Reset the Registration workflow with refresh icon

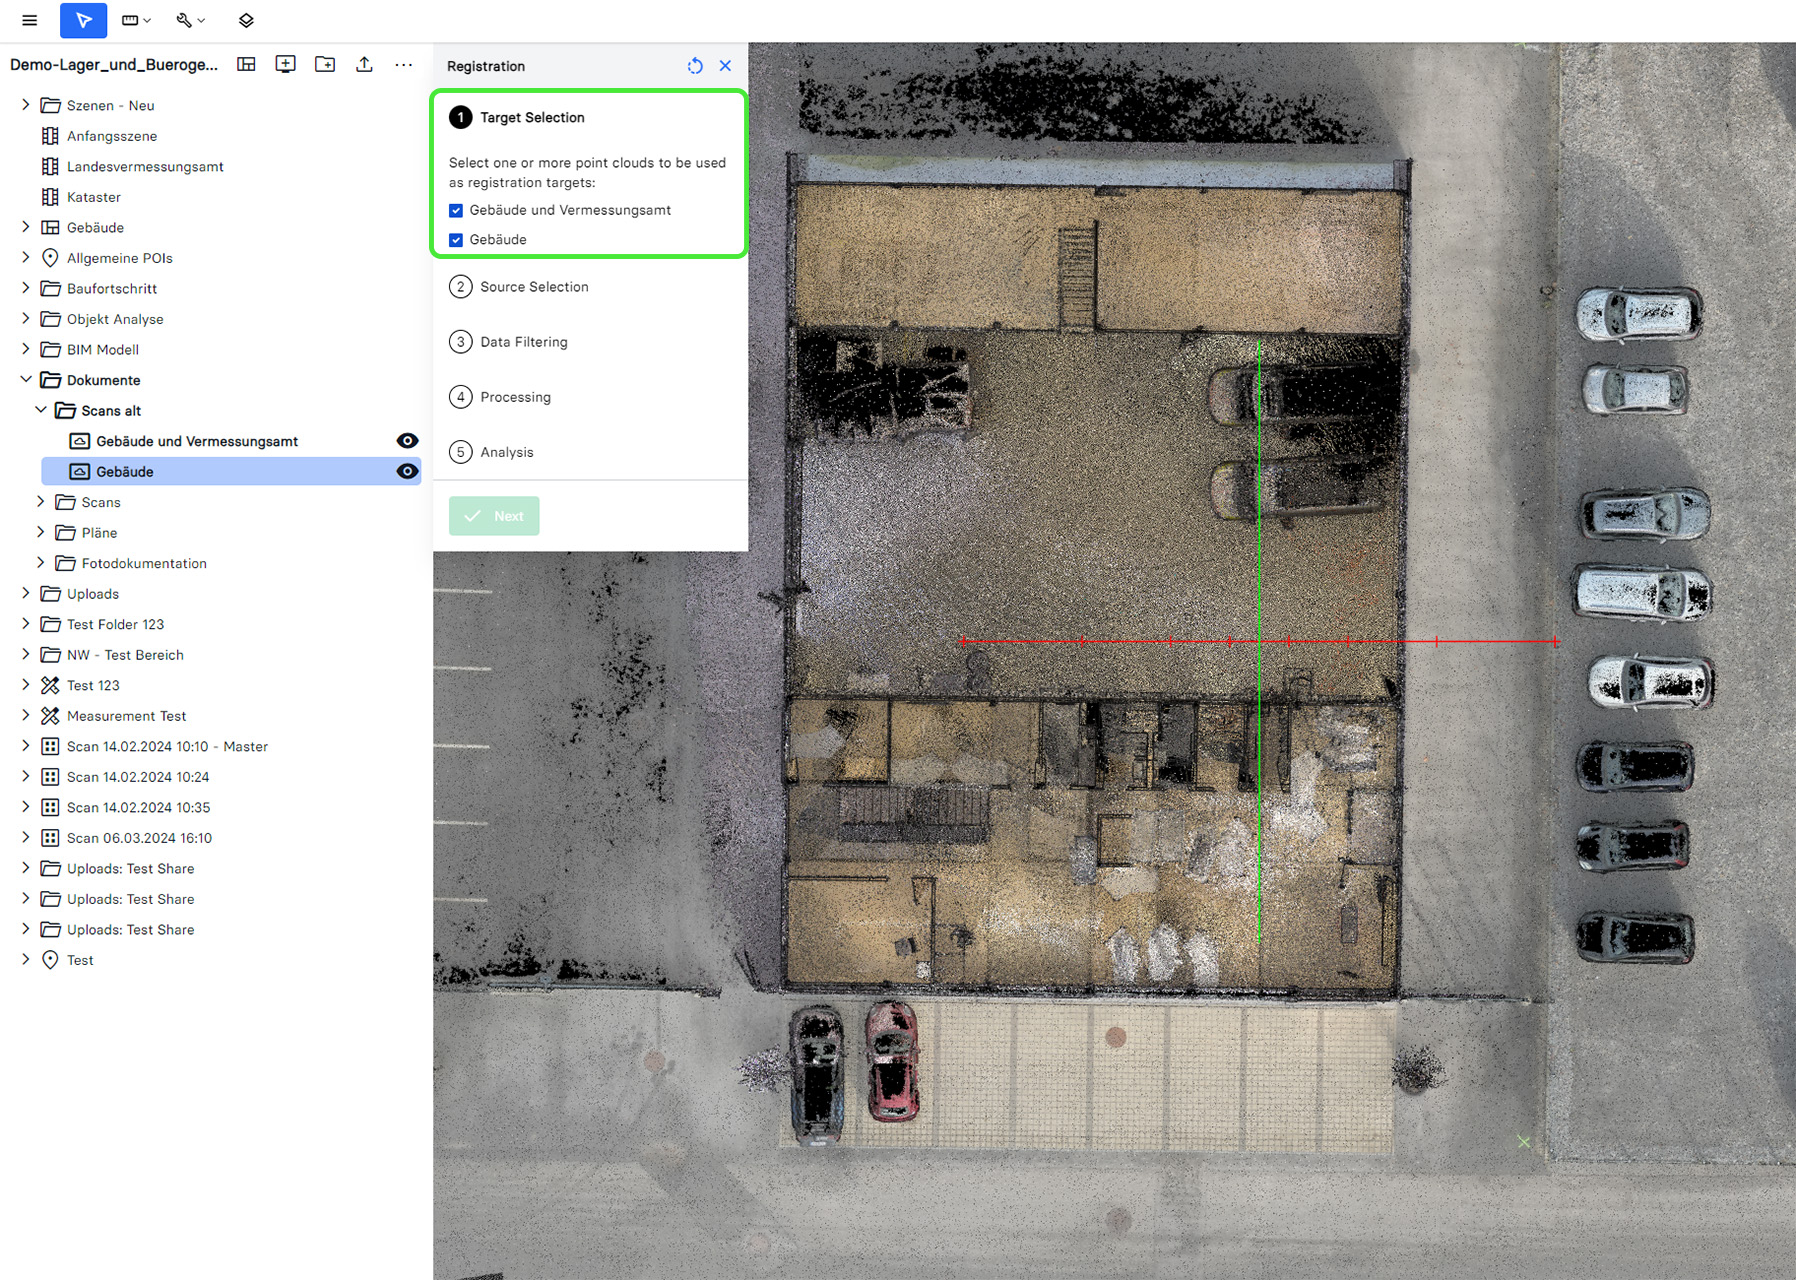695,66
